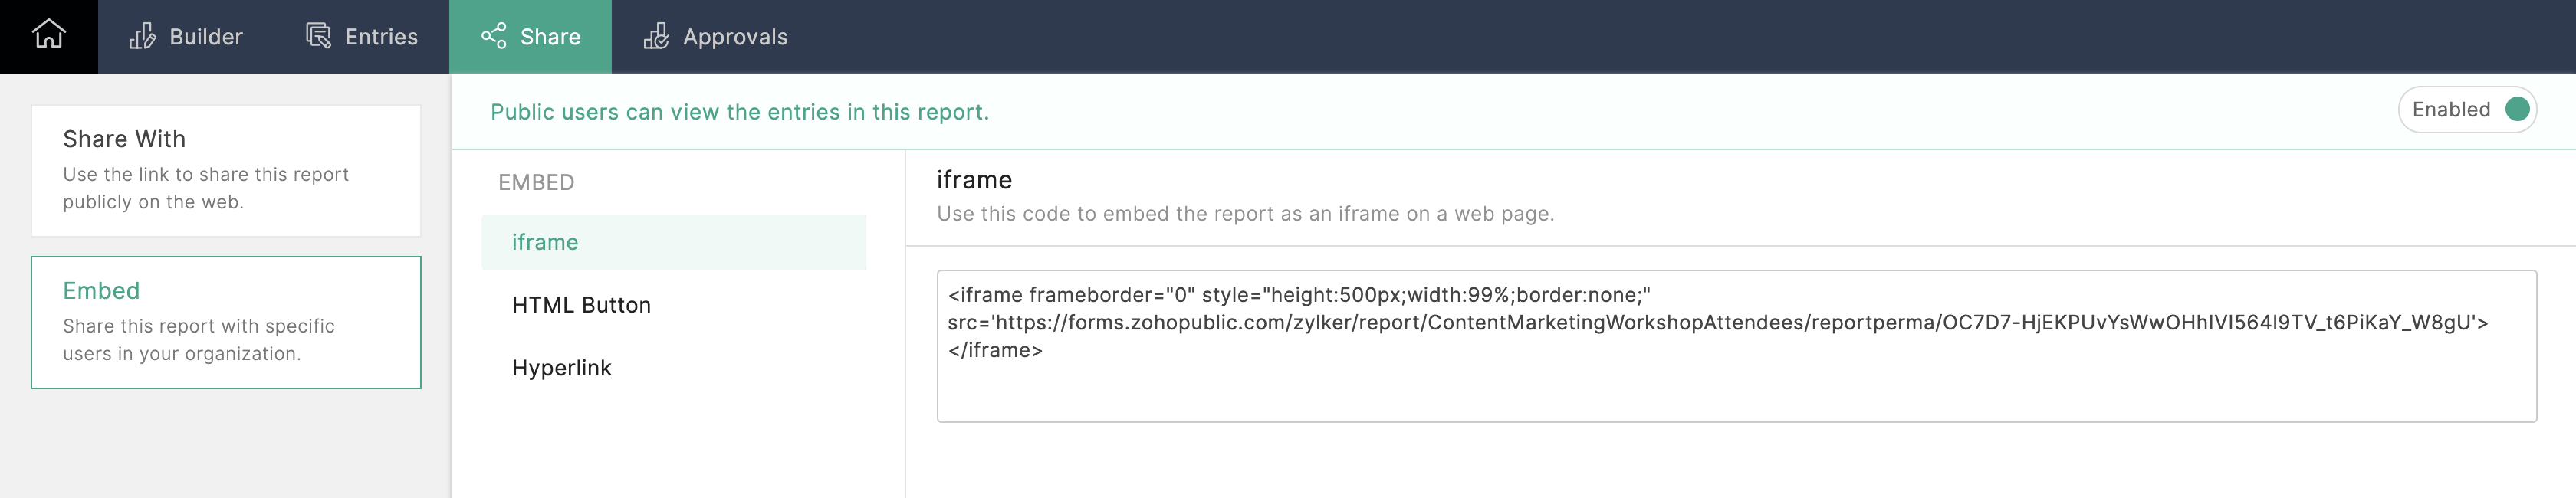Open the Builder tab
Screen dimensions: 2576x498
coord(205,37)
